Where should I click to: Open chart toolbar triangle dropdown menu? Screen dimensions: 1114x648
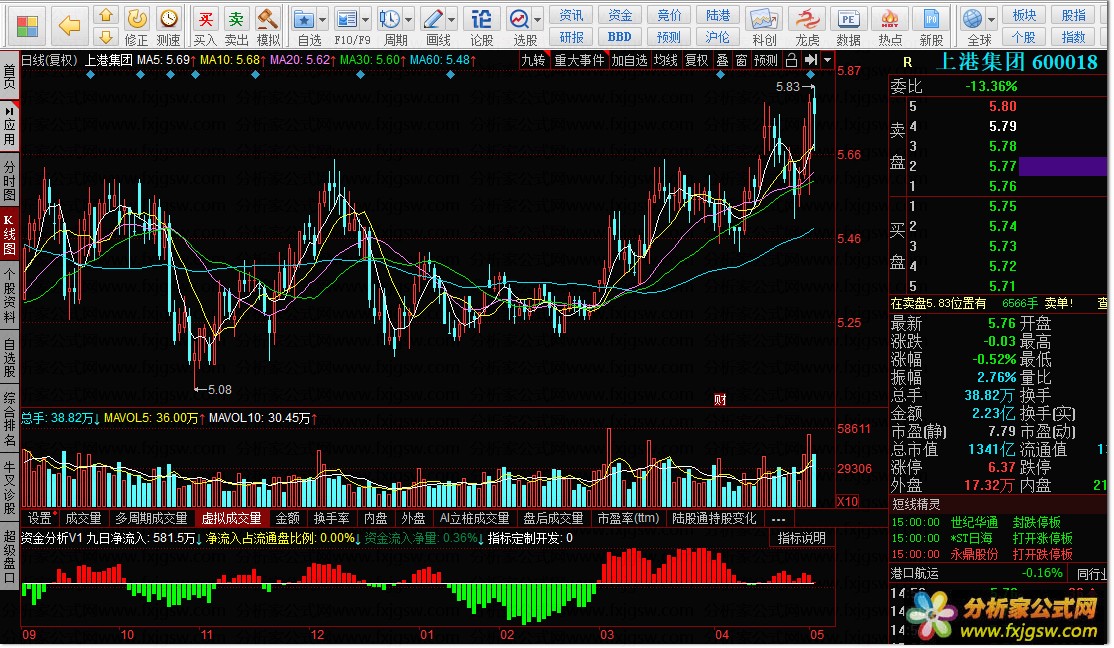827,60
